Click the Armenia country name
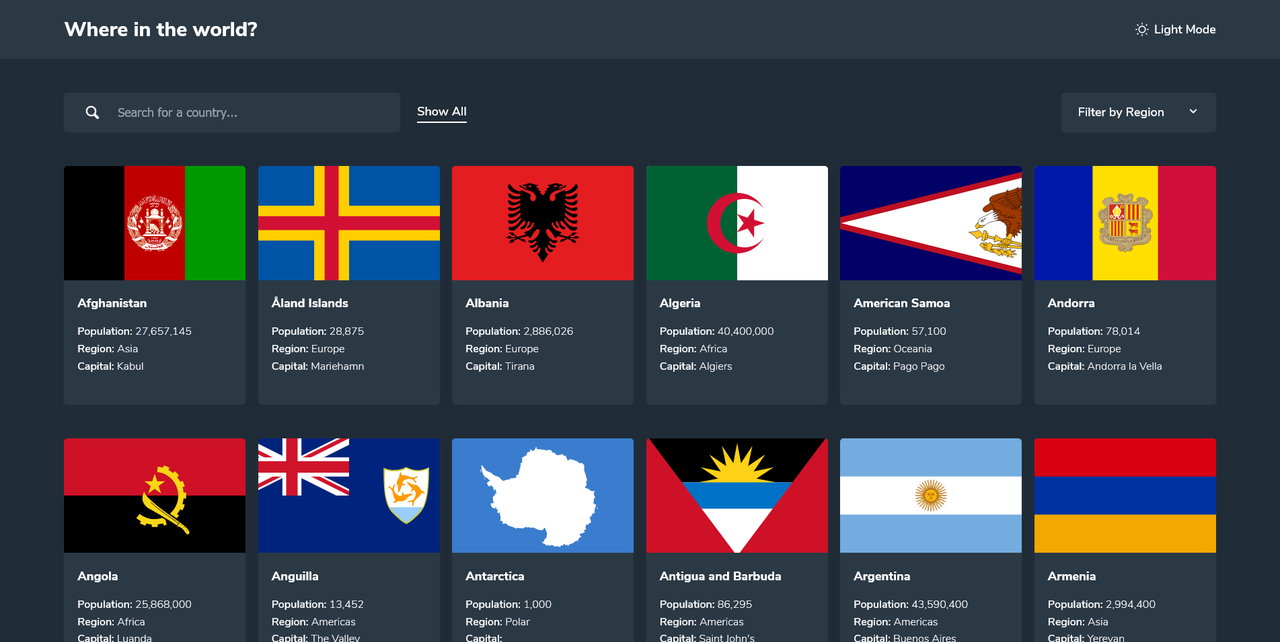The width and height of the screenshot is (1280, 642). coord(1072,576)
